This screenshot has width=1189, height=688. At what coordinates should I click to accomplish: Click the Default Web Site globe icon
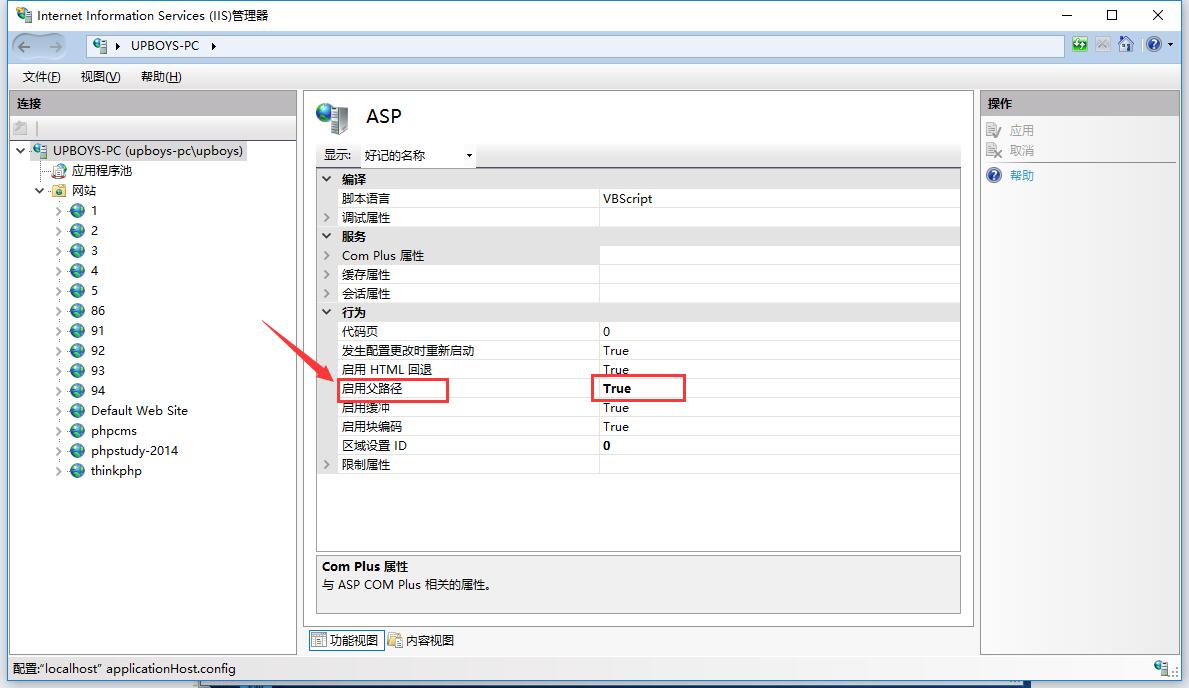point(77,410)
